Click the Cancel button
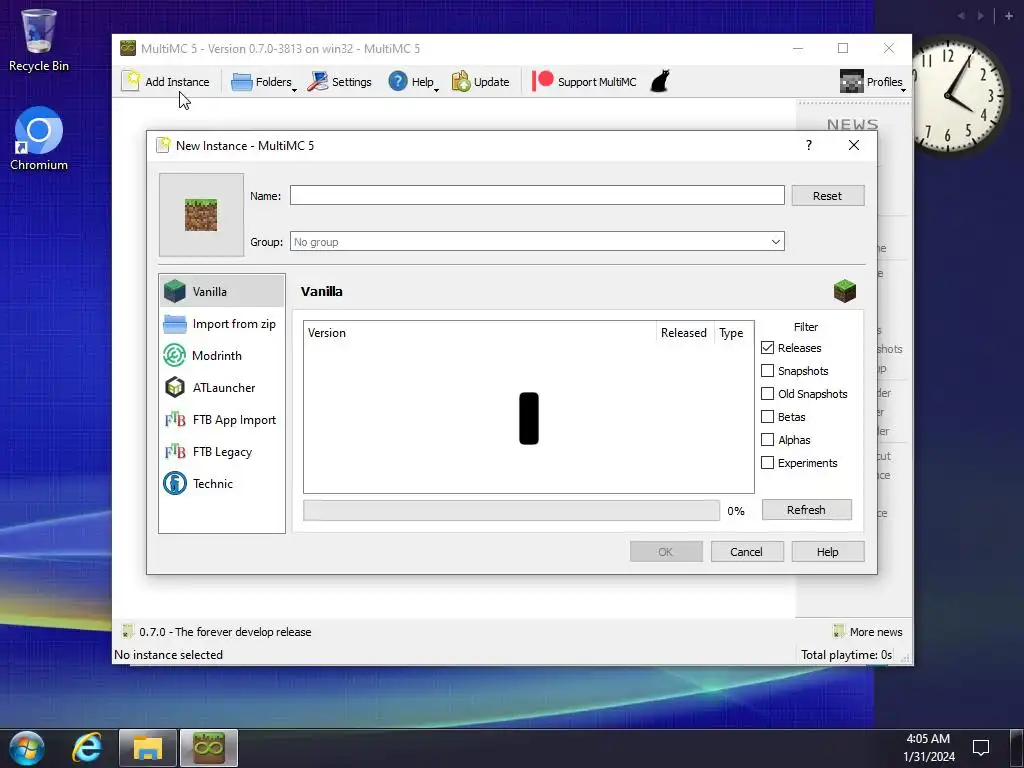Image resolution: width=1024 pixels, height=768 pixels. click(x=746, y=552)
